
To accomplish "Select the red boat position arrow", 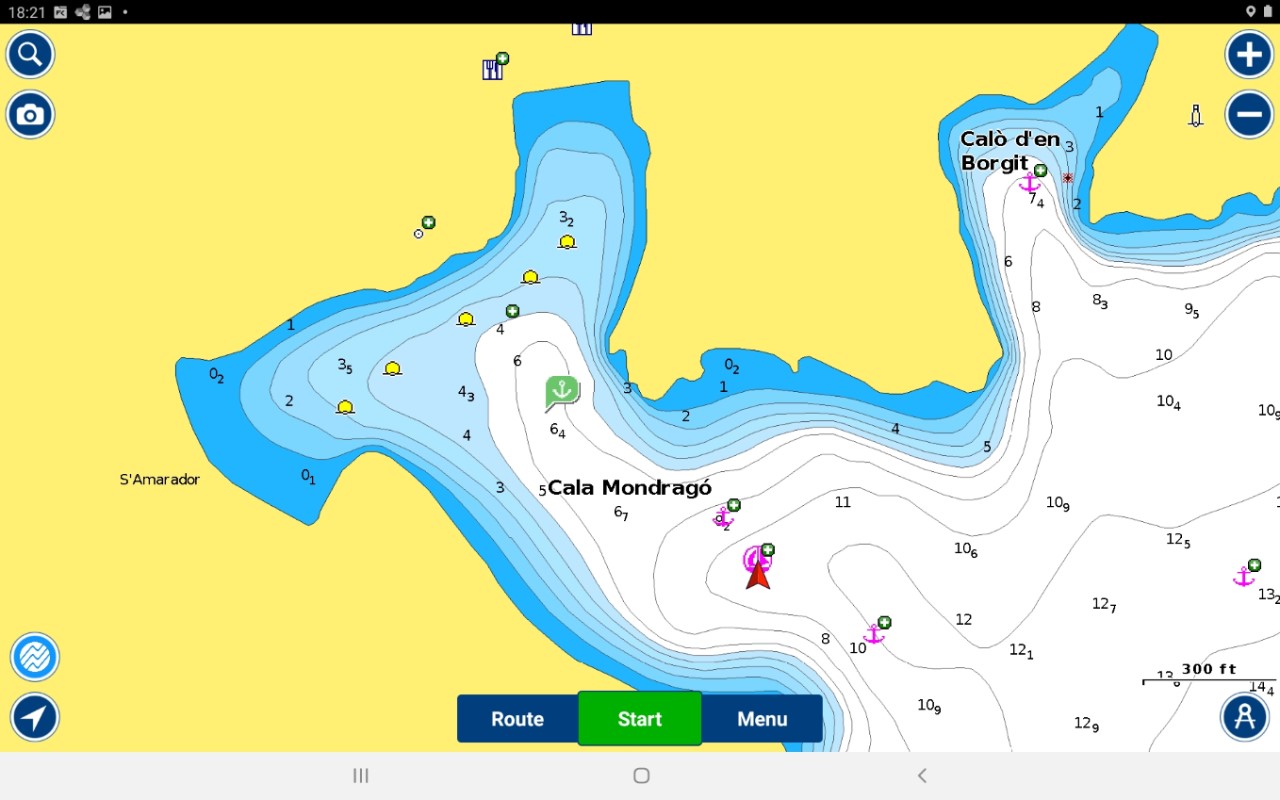I will [758, 573].
